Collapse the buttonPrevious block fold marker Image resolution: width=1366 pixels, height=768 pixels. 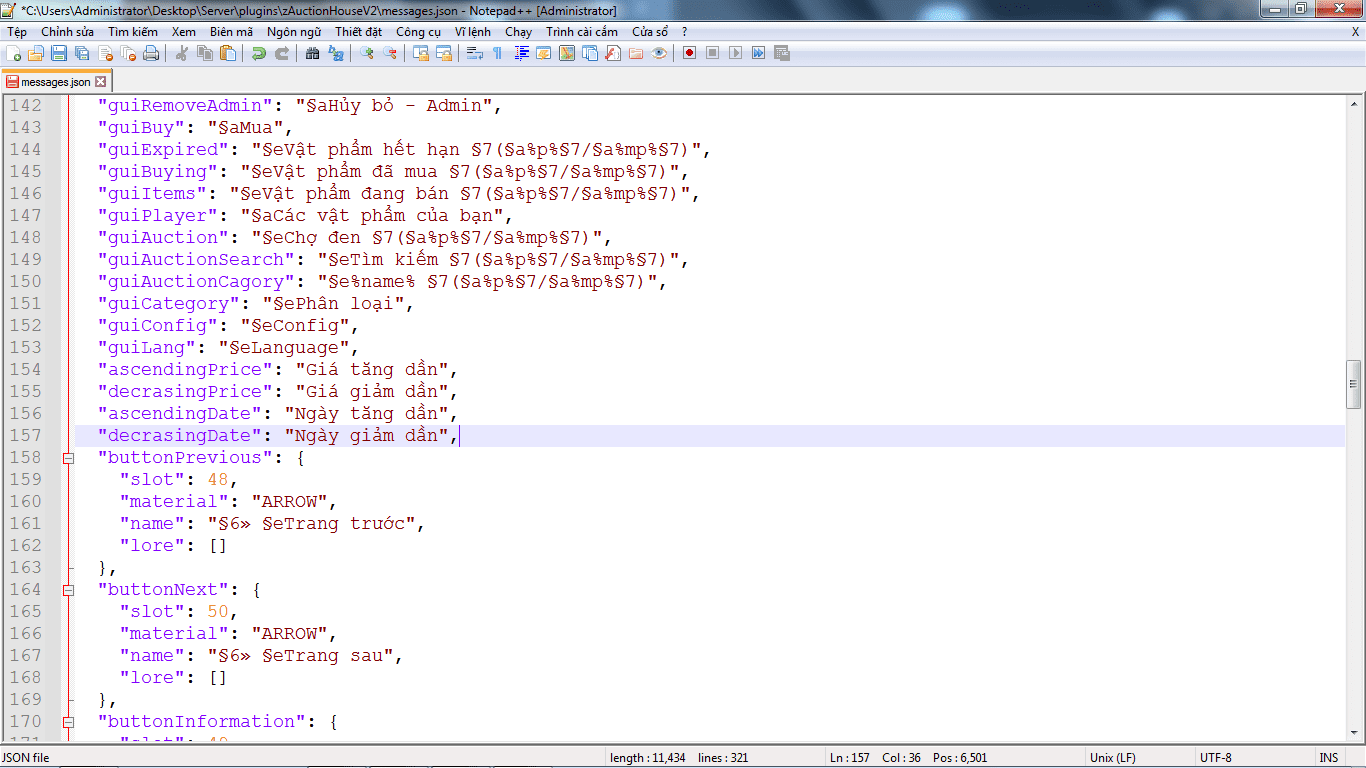click(x=68, y=458)
